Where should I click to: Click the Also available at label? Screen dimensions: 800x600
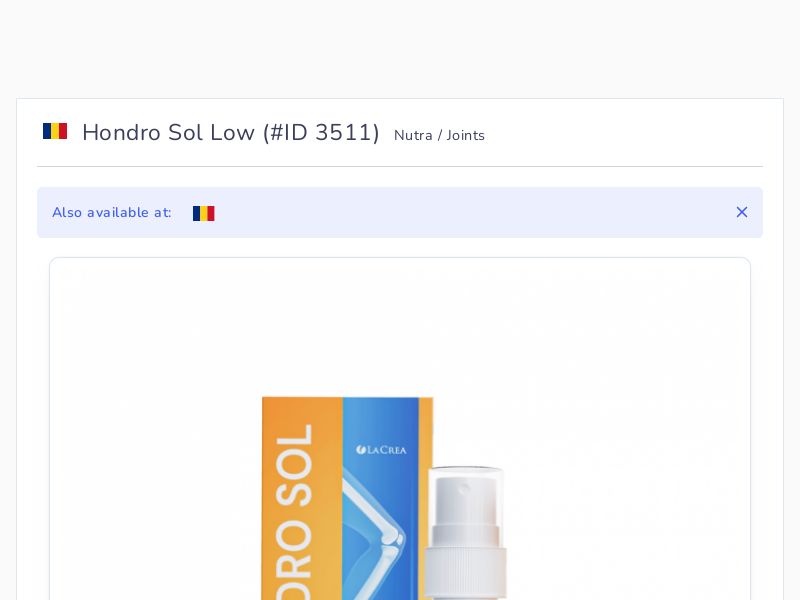pos(112,212)
